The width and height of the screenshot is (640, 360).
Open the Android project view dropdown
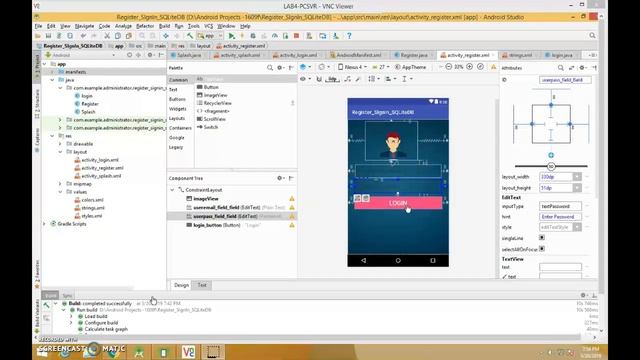80,55
